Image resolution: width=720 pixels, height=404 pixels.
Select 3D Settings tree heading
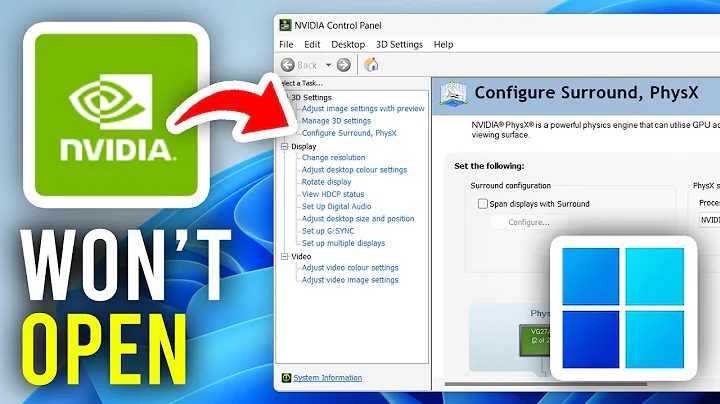click(x=311, y=97)
